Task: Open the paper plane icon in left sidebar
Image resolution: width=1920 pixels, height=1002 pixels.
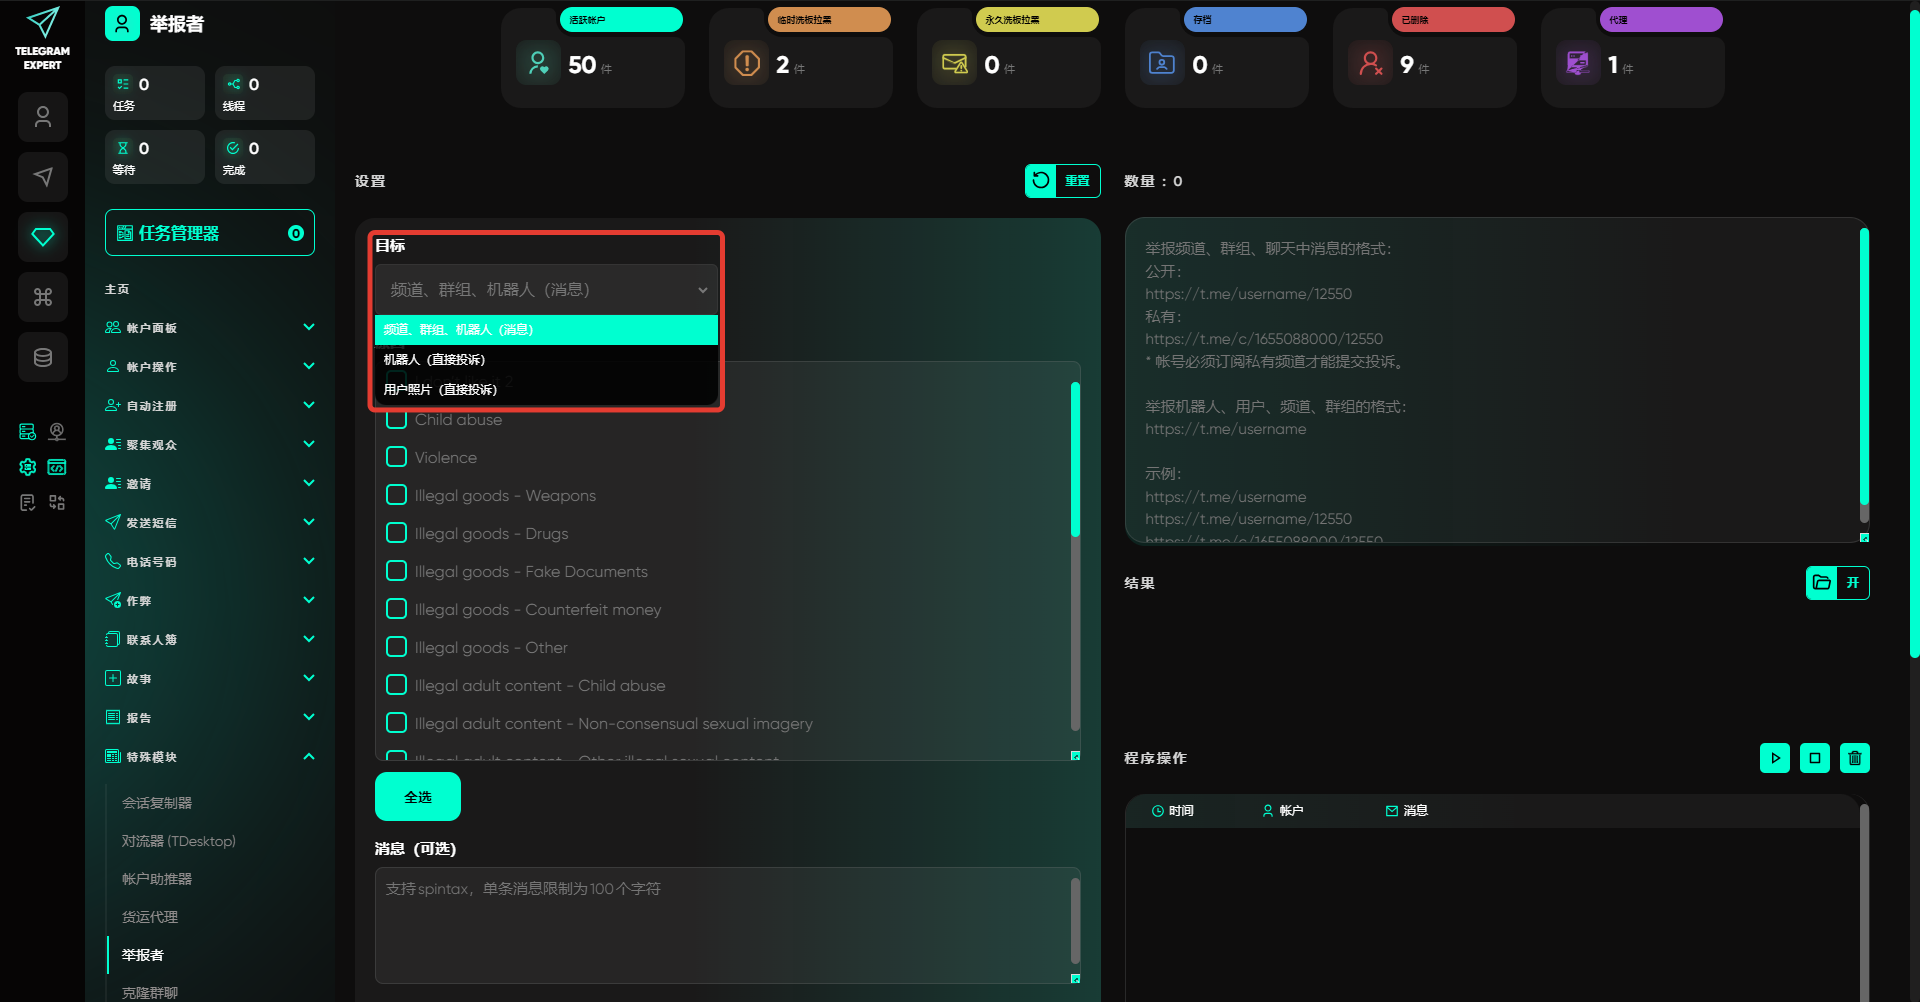Action: click(43, 177)
